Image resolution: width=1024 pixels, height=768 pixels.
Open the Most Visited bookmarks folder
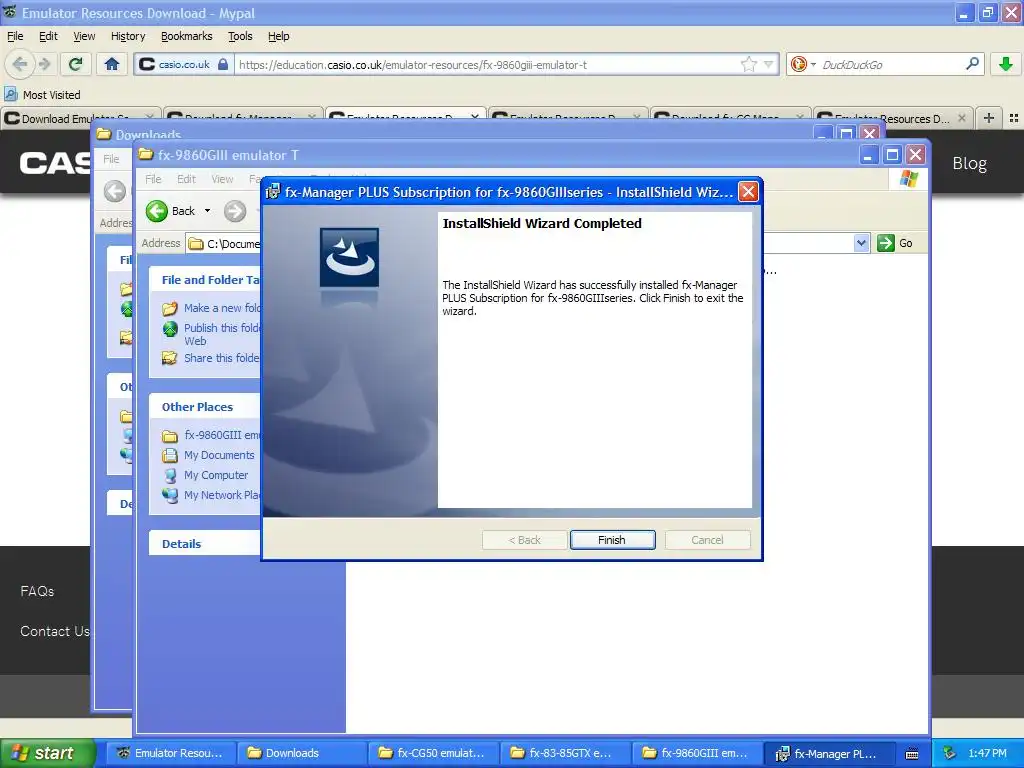point(42,95)
